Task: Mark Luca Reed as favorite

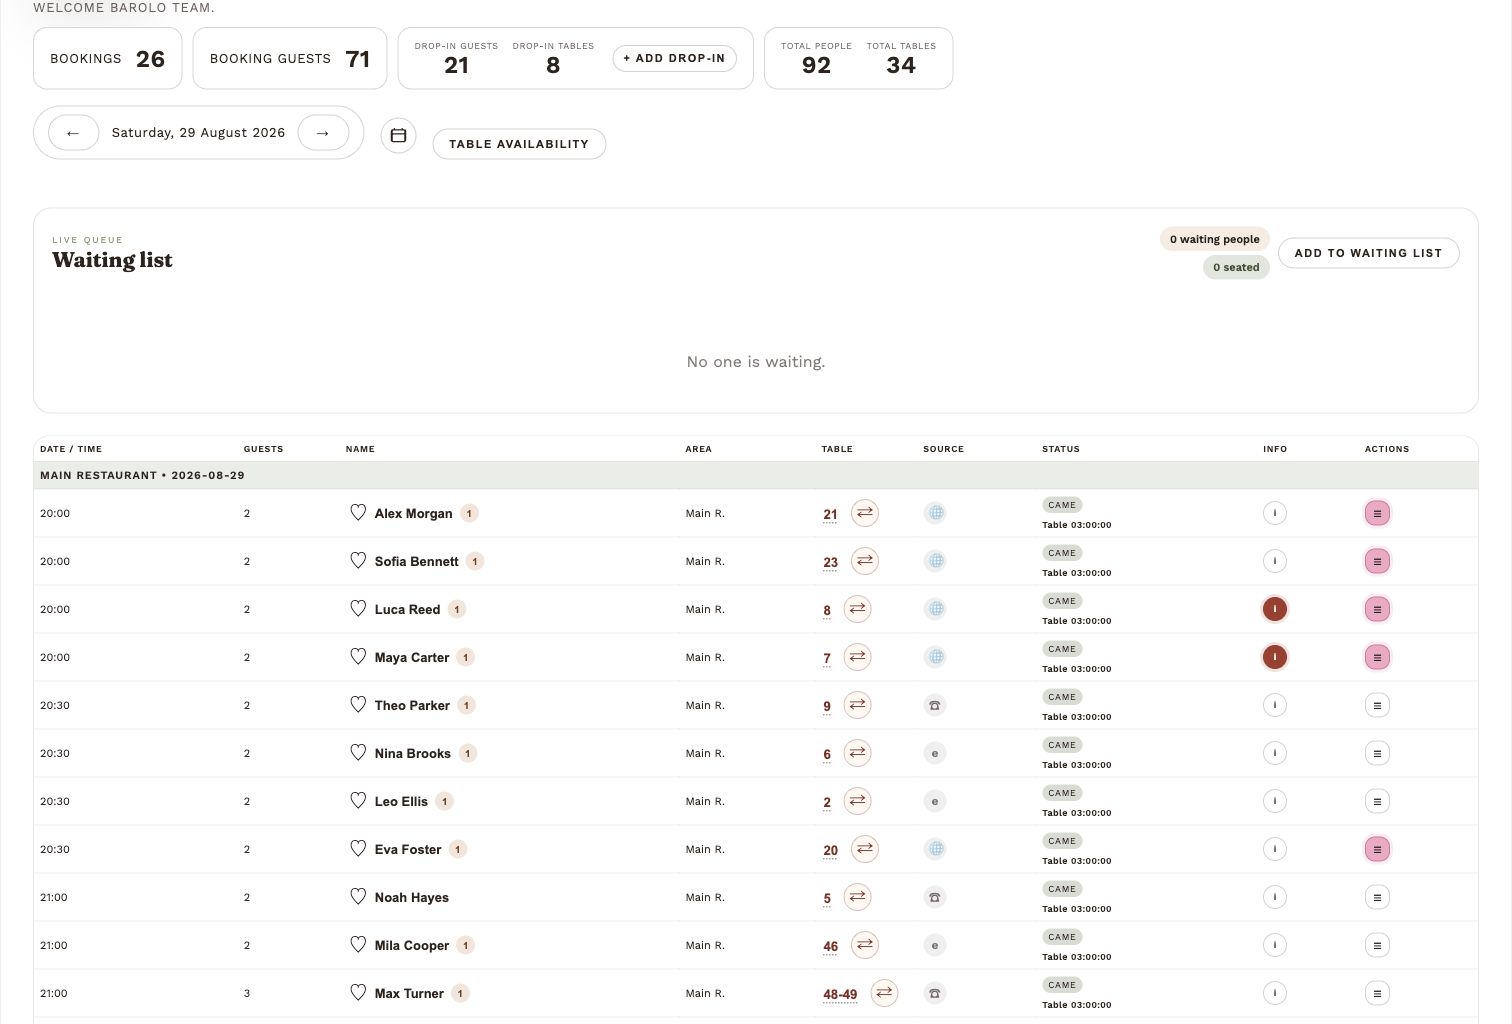Action: (358, 608)
